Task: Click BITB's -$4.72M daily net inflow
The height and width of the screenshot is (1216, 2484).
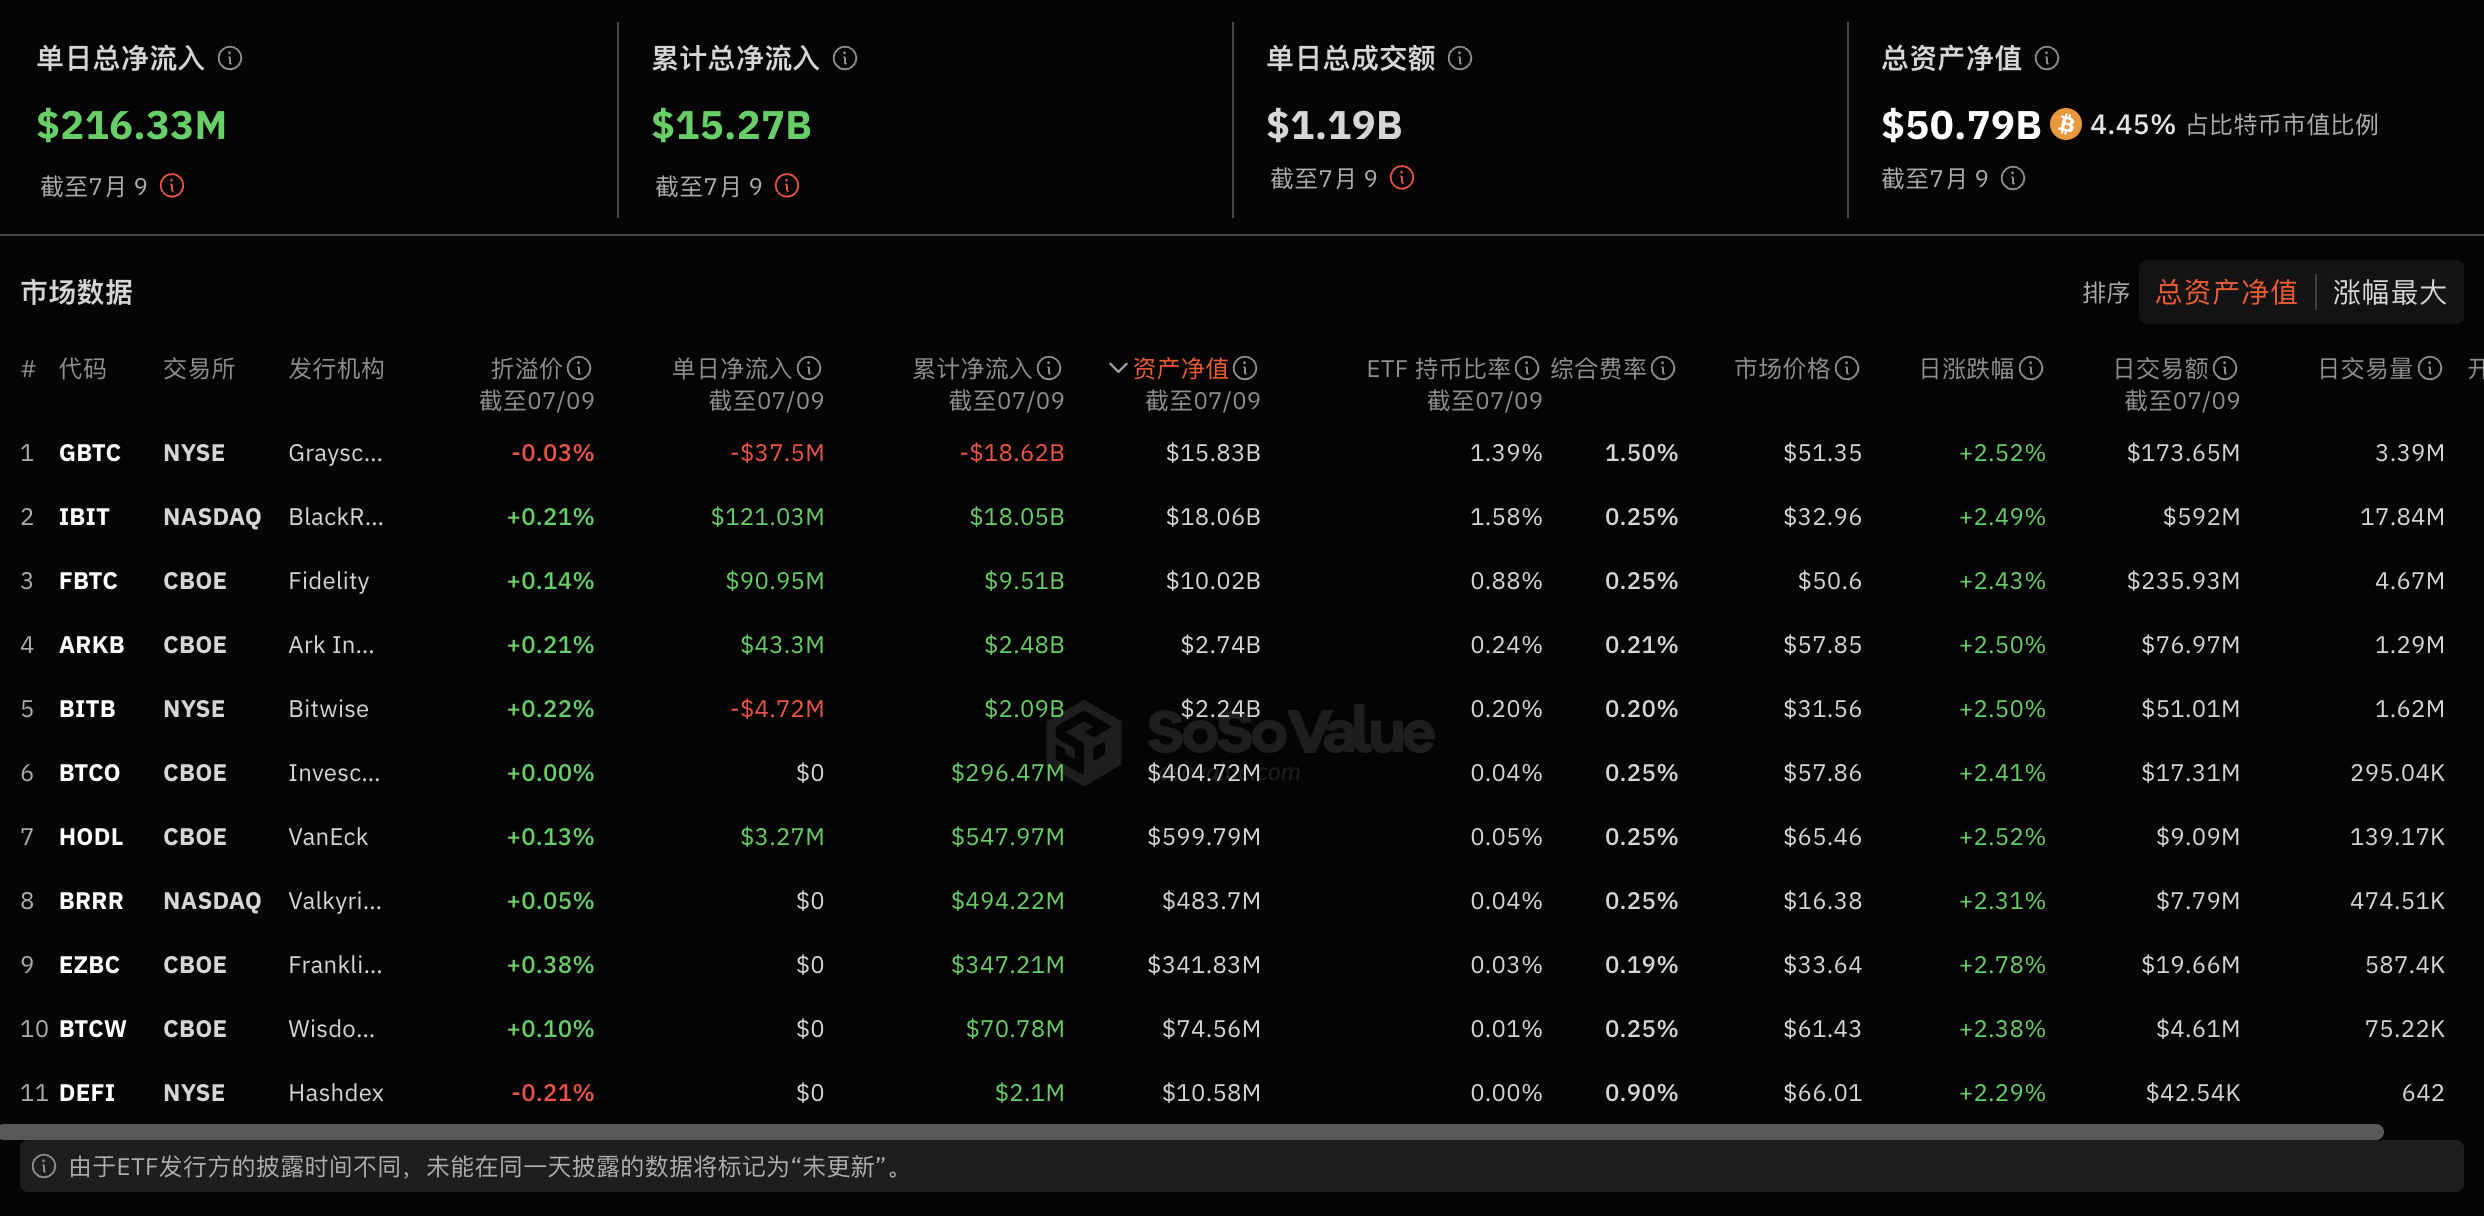Action: point(777,709)
